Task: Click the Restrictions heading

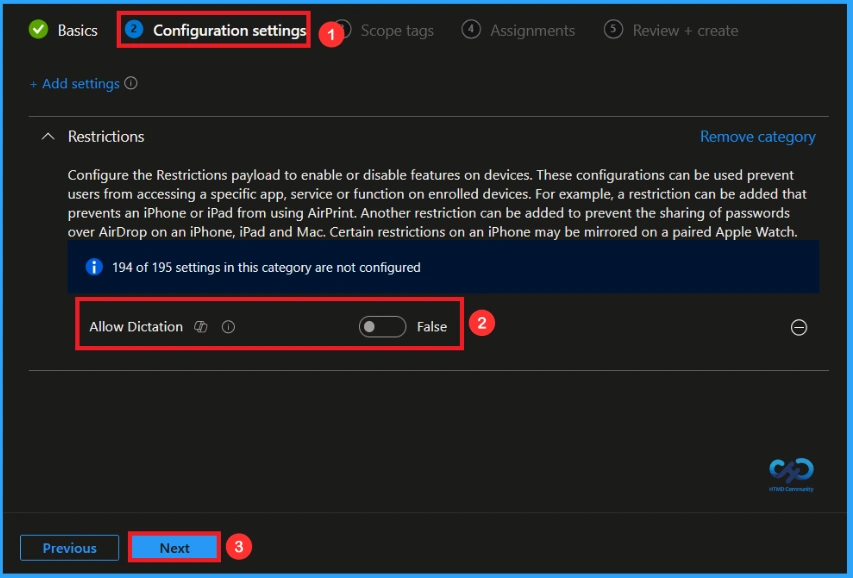Action: tap(105, 136)
